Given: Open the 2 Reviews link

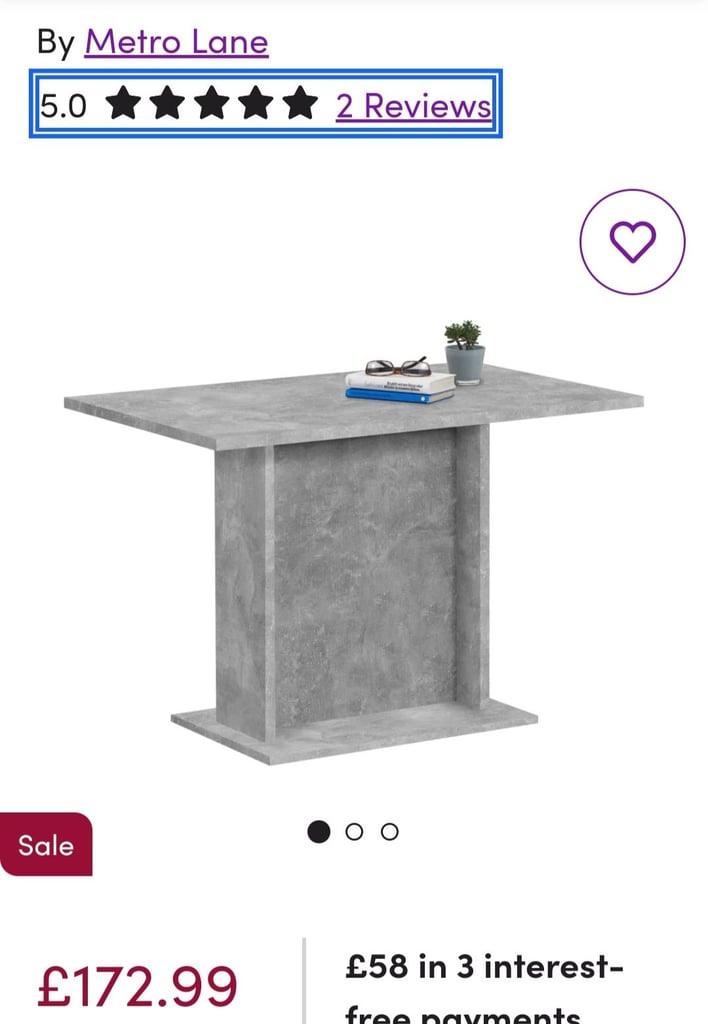Looking at the screenshot, I should click(x=413, y=106).
